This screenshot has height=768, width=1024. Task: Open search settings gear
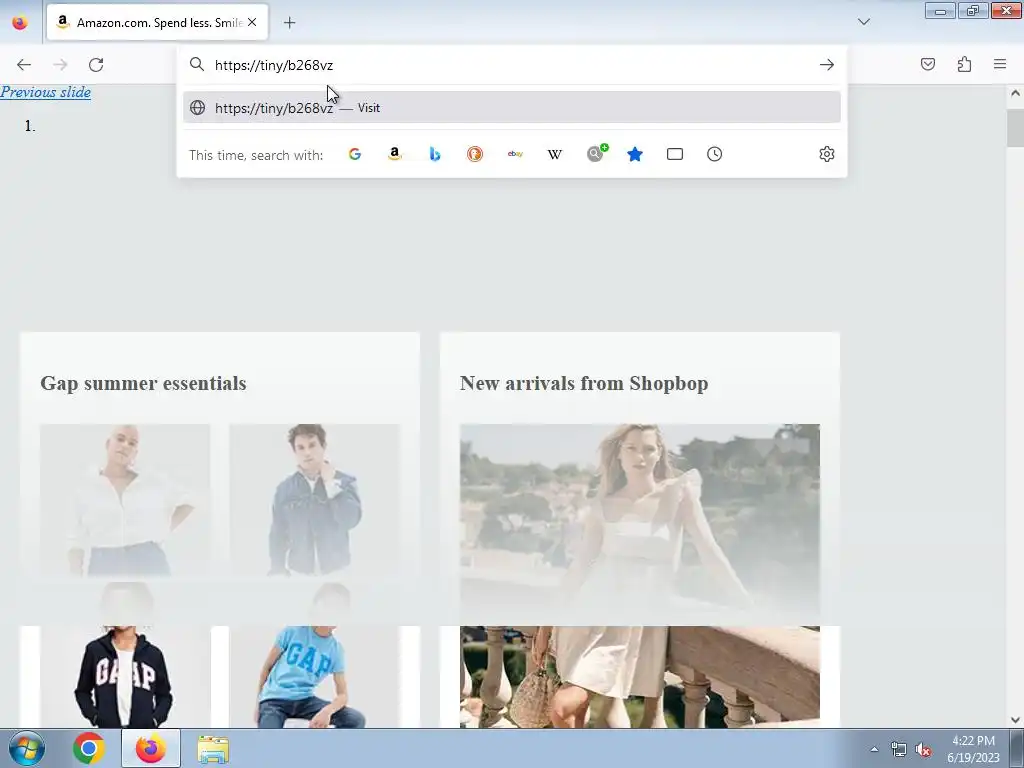(x=827, y=154)
